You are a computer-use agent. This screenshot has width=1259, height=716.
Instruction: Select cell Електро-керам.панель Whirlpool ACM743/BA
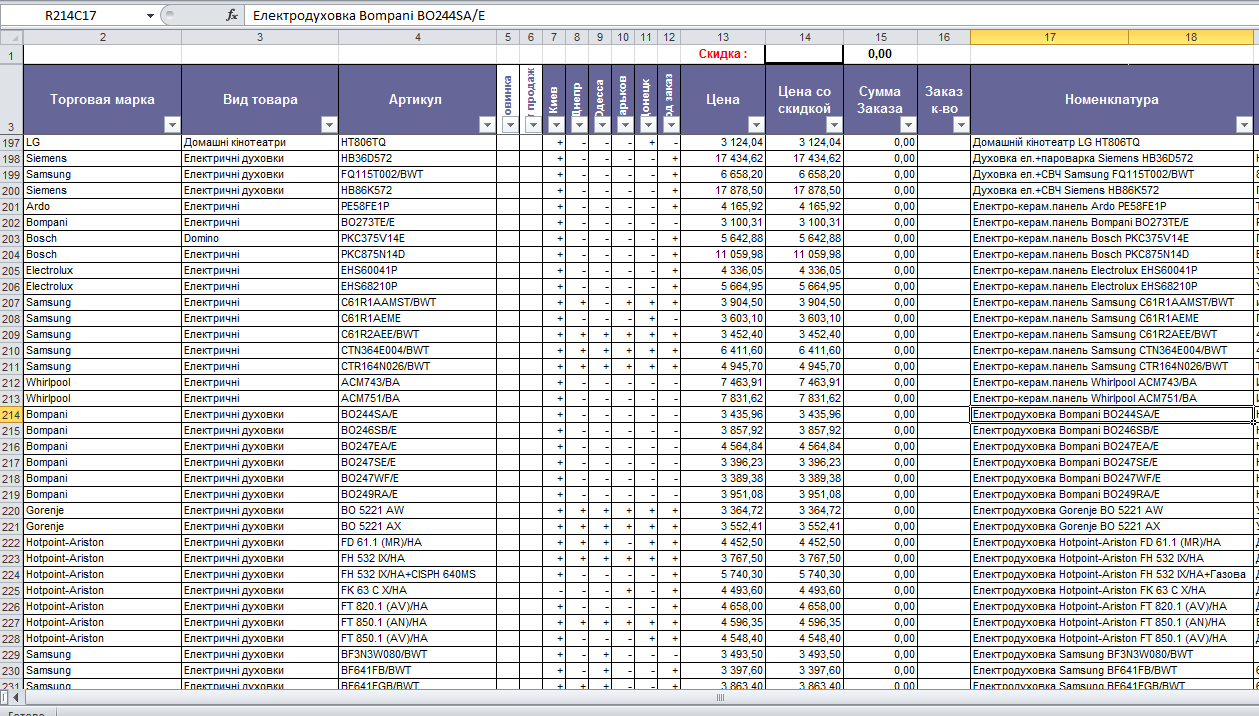click(1111, 382)
